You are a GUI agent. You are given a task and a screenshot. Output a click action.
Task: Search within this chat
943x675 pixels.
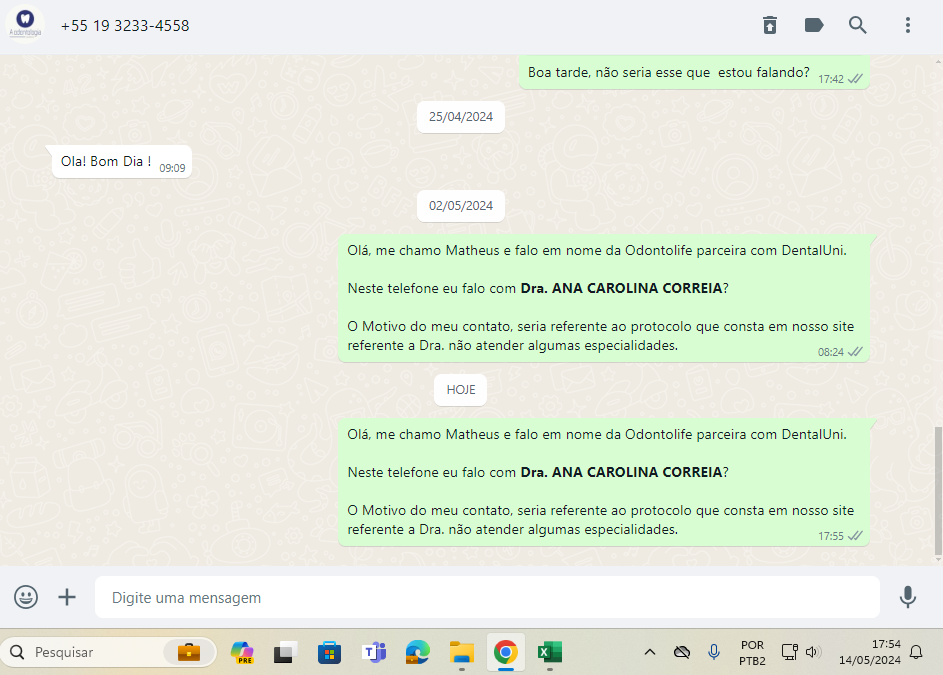(858, 25)
